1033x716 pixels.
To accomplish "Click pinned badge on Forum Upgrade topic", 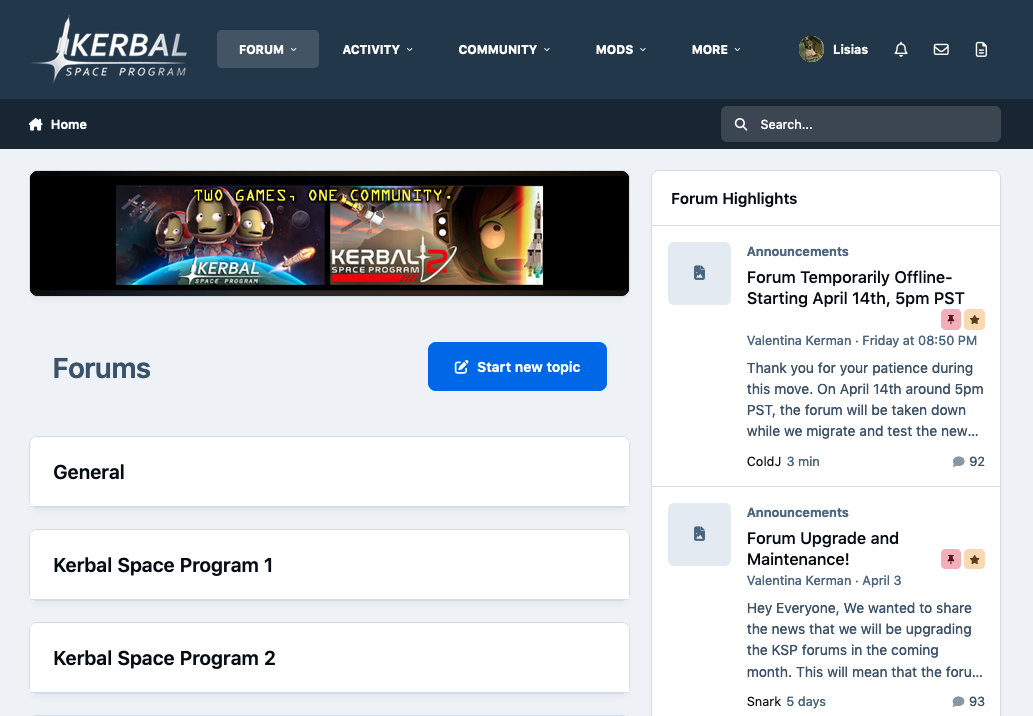I will tap(950, 559).
